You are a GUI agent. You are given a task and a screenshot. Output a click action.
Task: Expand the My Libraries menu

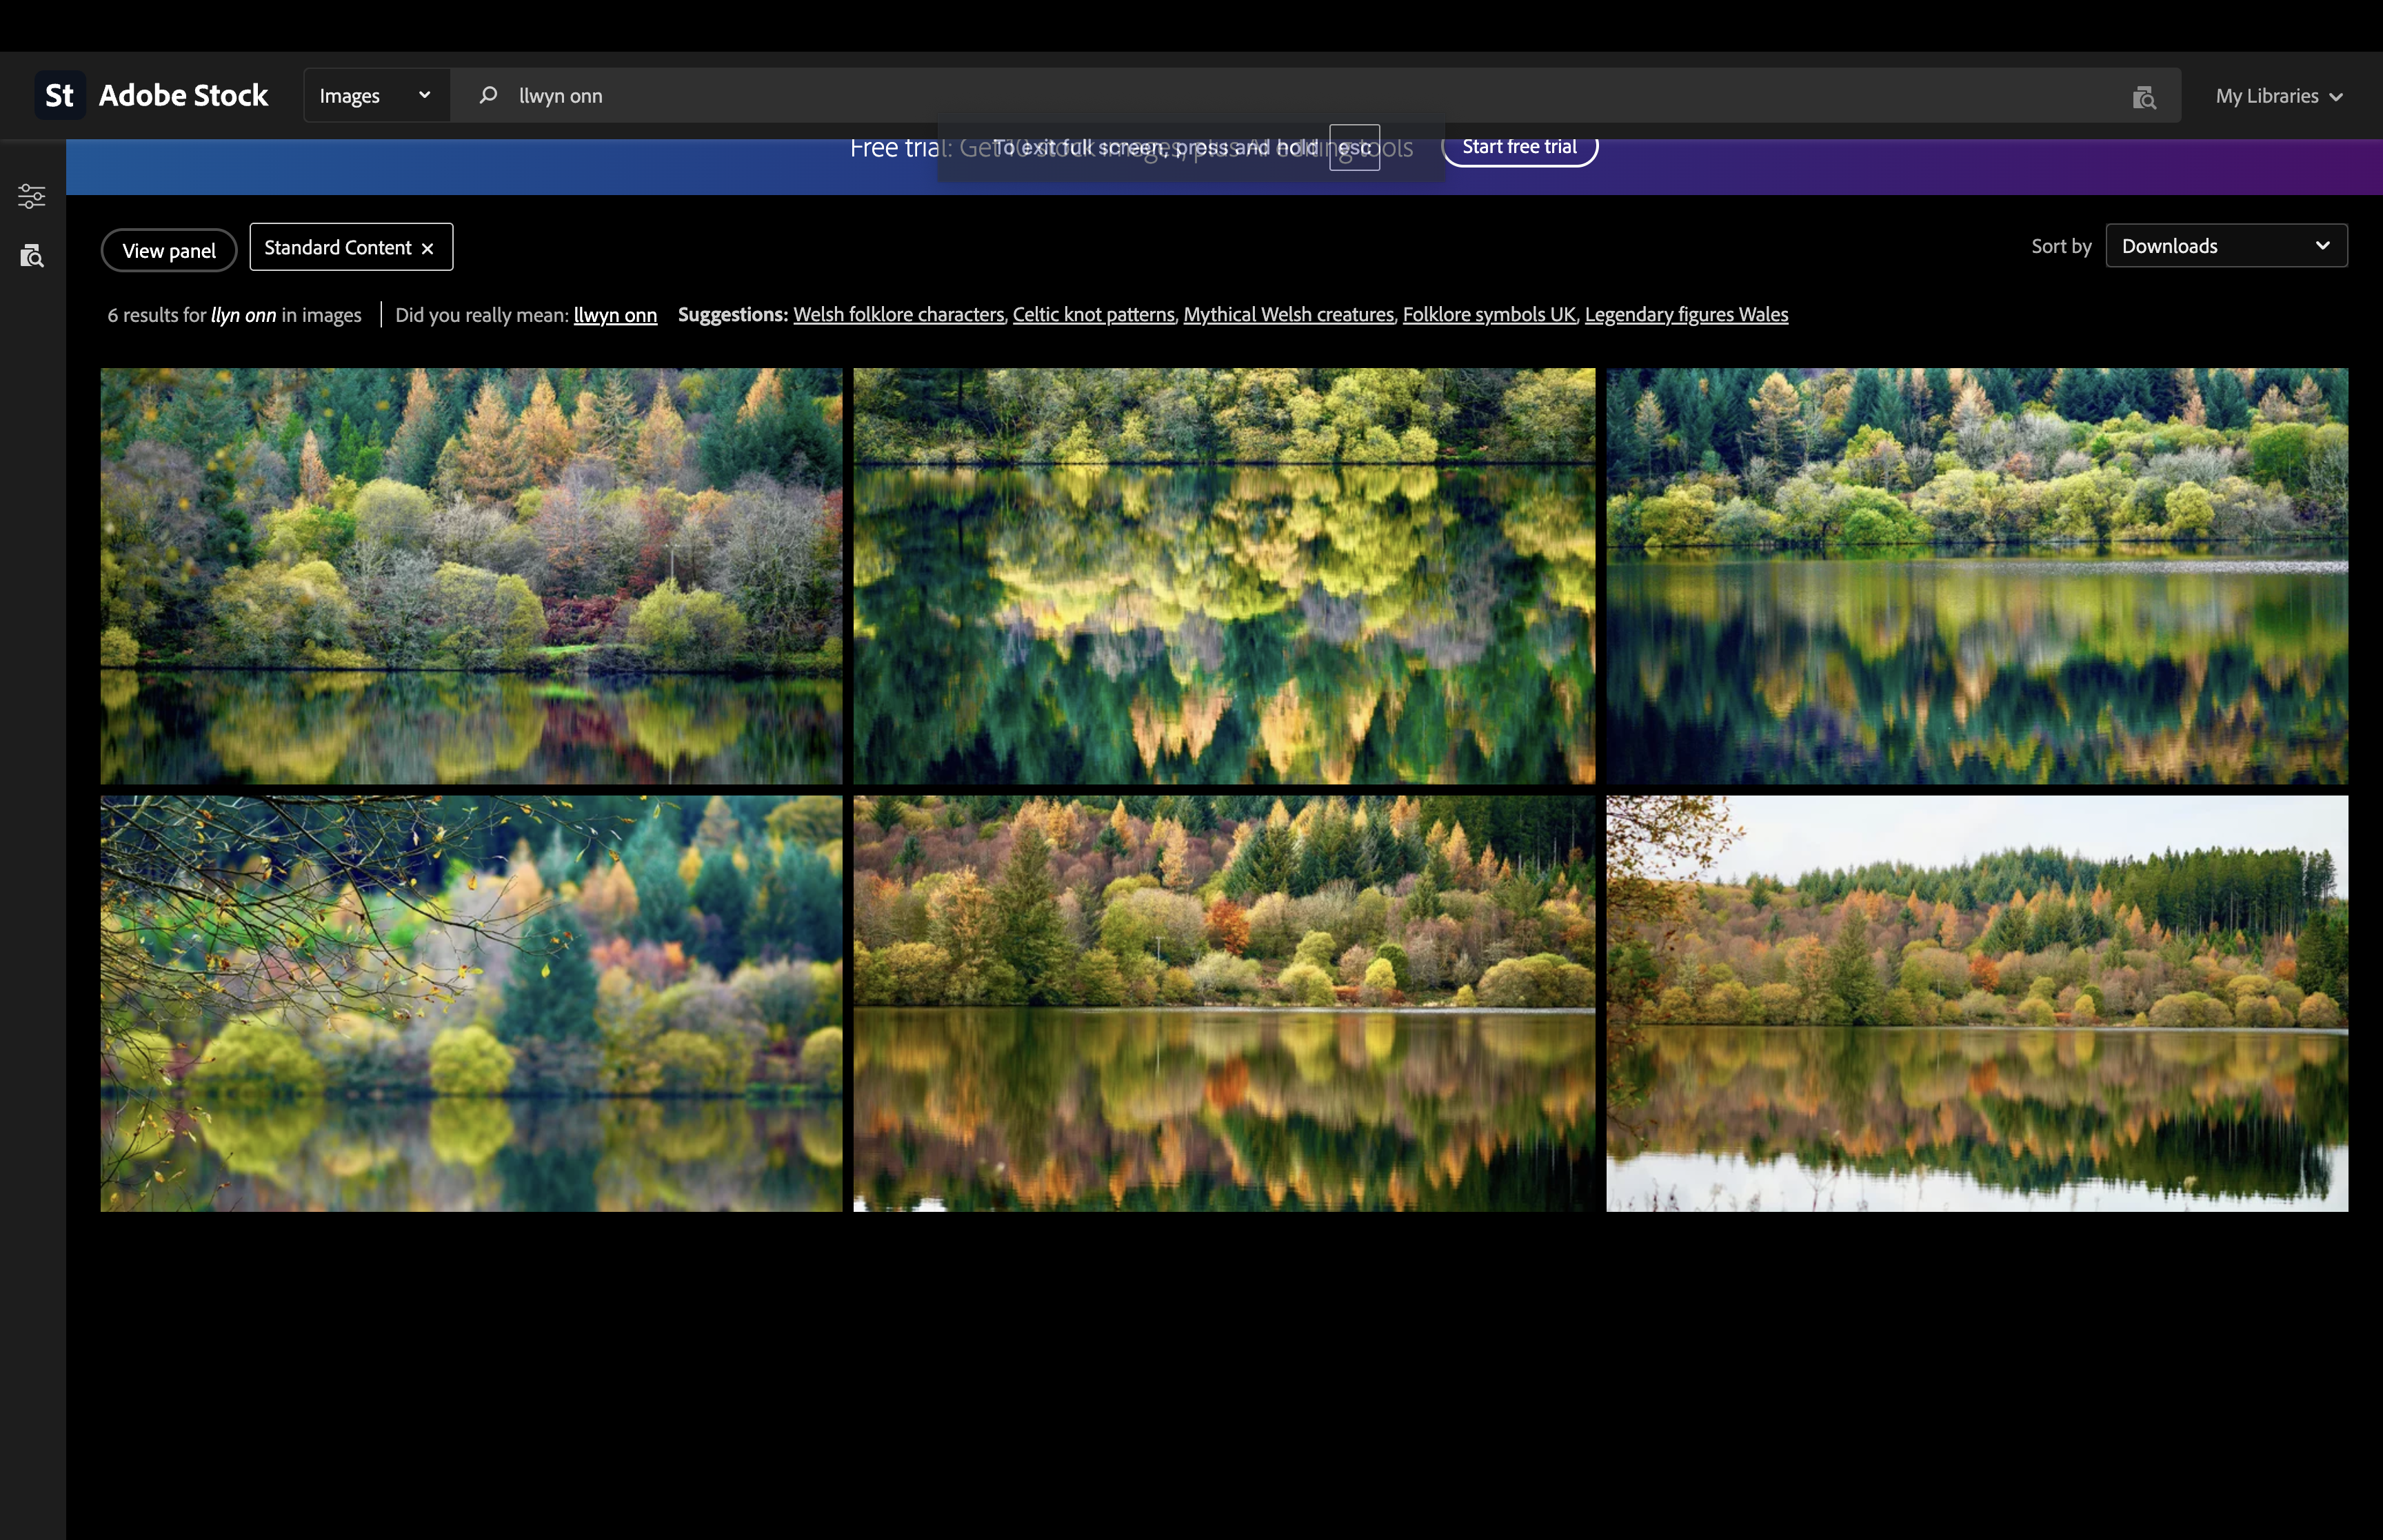click(2279, 97)
